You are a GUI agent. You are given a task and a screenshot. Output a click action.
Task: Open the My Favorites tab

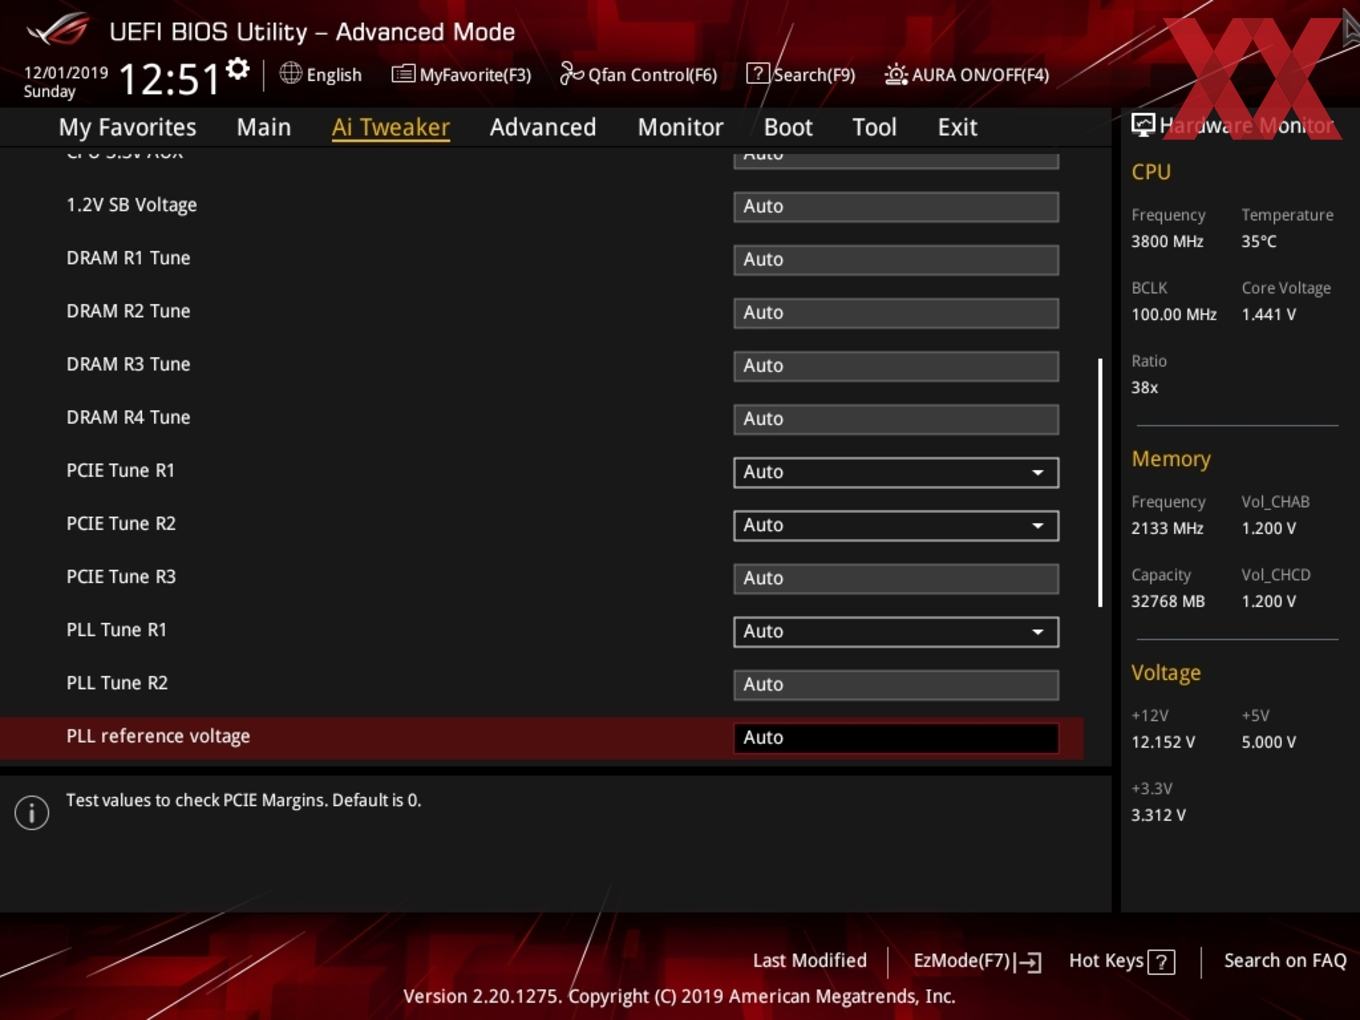127,127
